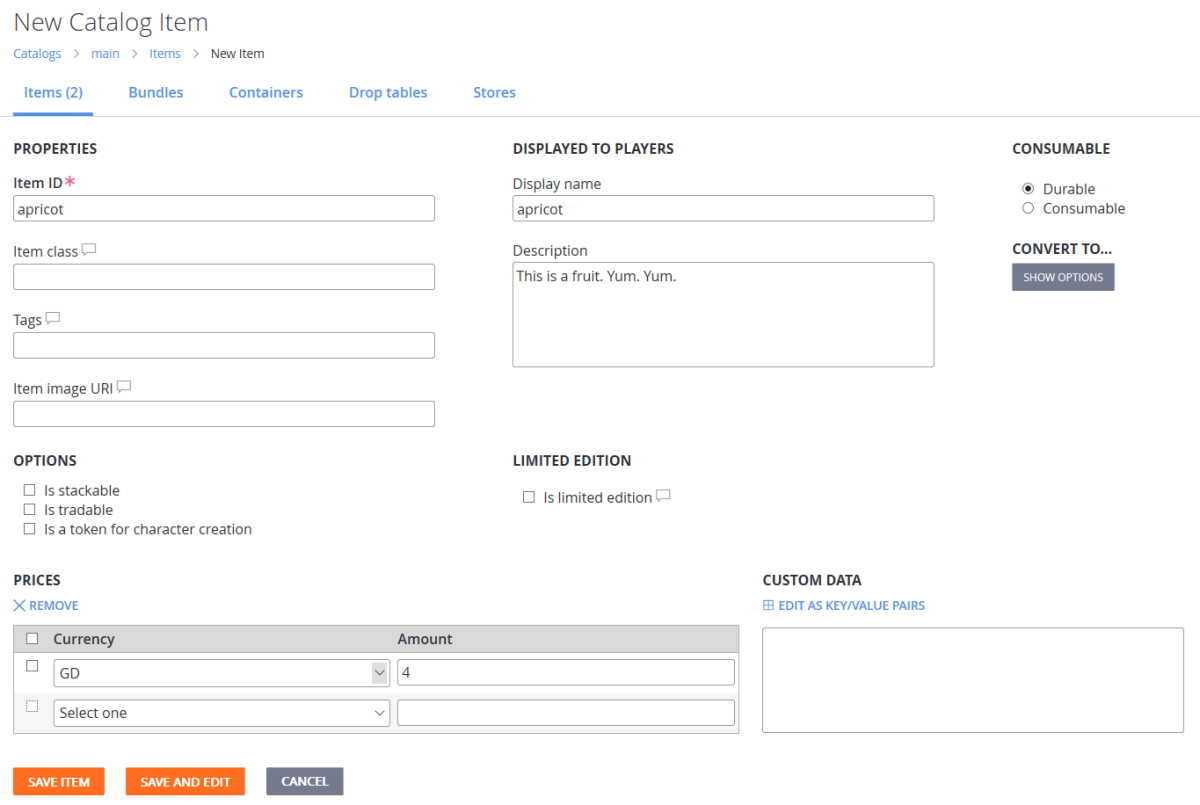
Task: Focus the Tags input field
Action: pos(224,345)
